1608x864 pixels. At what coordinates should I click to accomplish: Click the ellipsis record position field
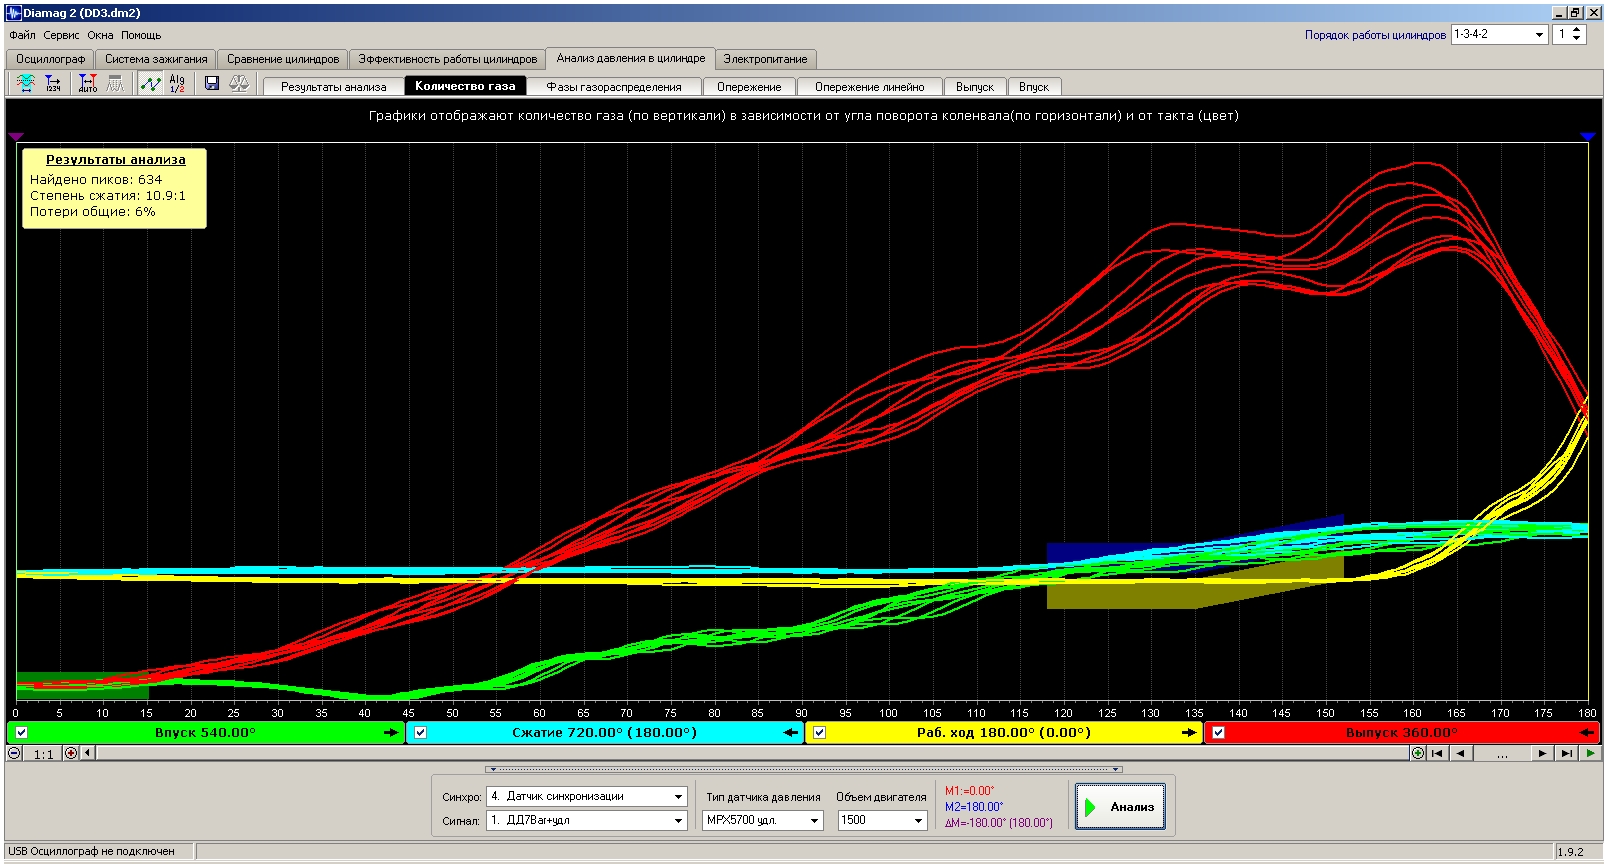(1502, 753)
